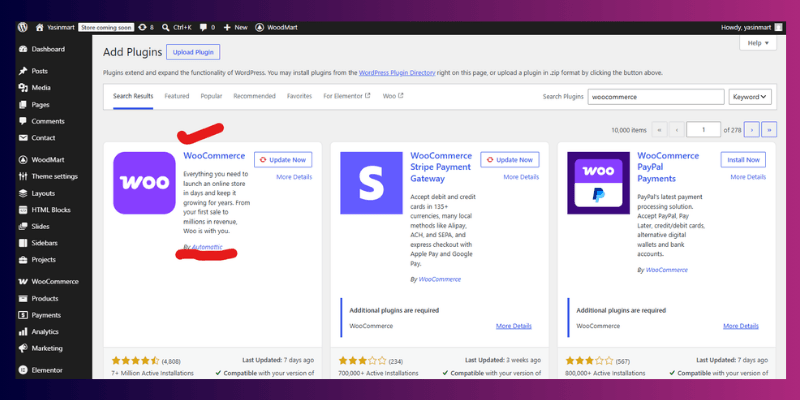Click the Search Plugins input field

pos(656,97)
